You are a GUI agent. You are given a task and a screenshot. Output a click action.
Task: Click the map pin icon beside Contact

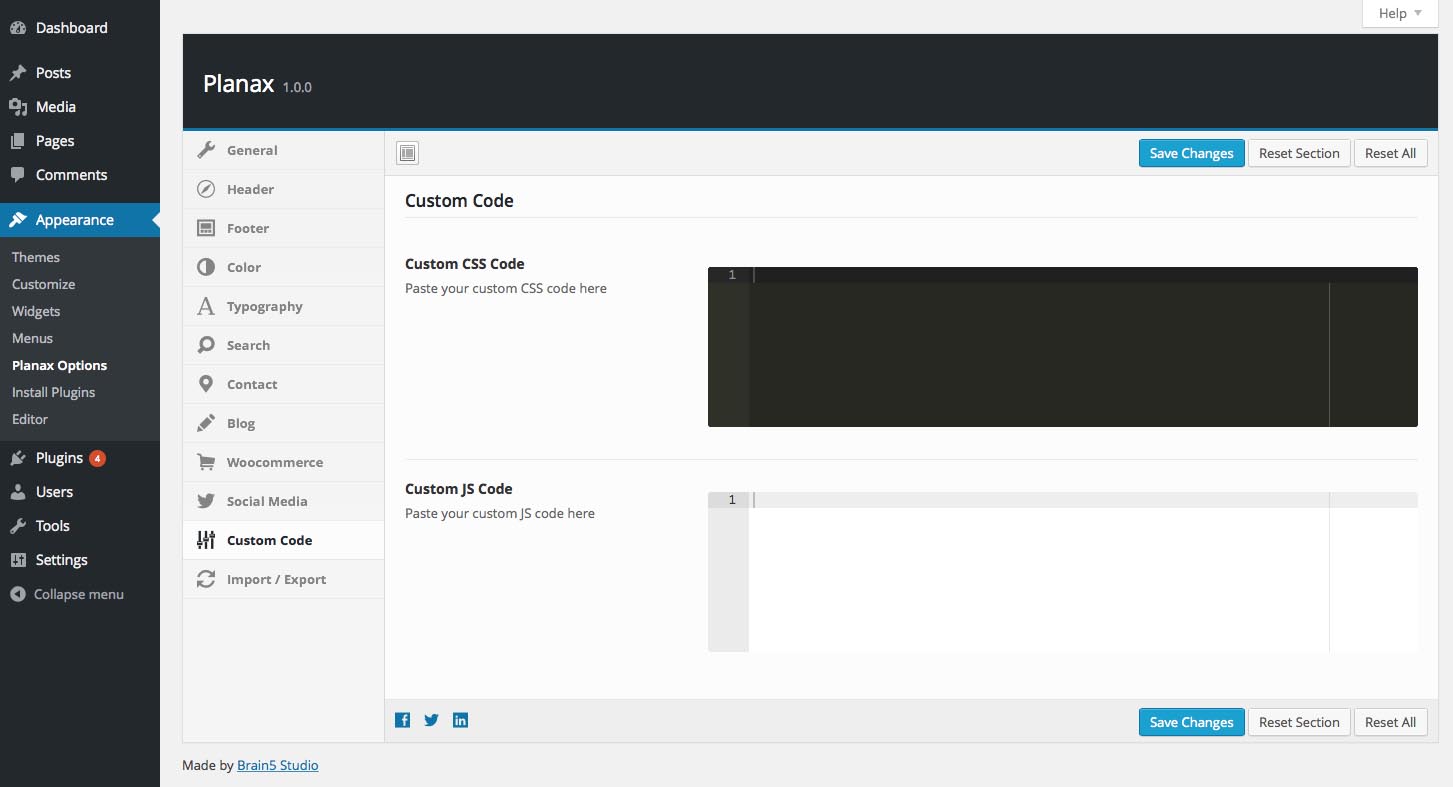206,384
